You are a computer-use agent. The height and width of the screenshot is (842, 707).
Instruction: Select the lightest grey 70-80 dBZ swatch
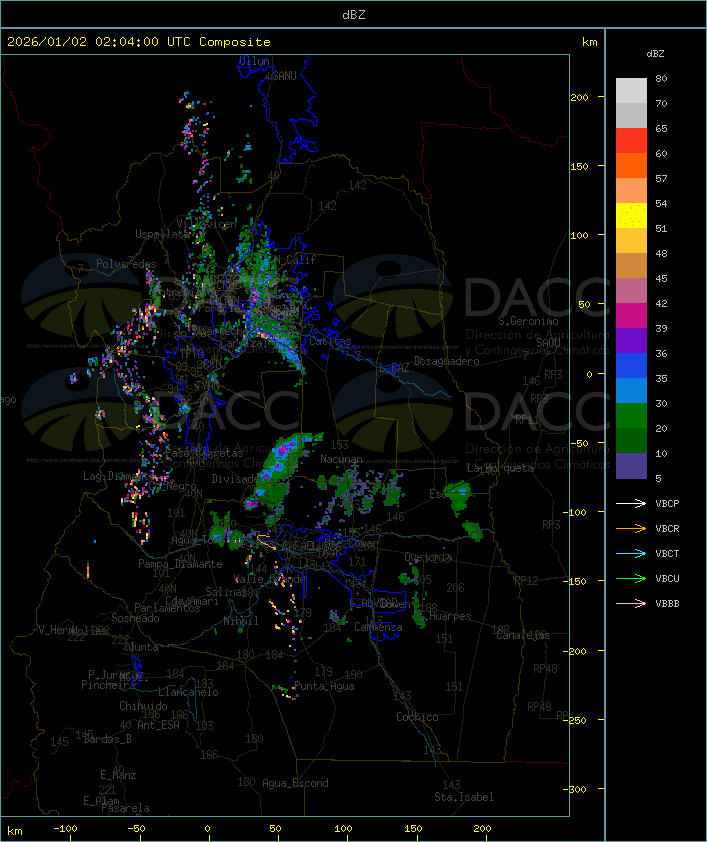point(631,91)
